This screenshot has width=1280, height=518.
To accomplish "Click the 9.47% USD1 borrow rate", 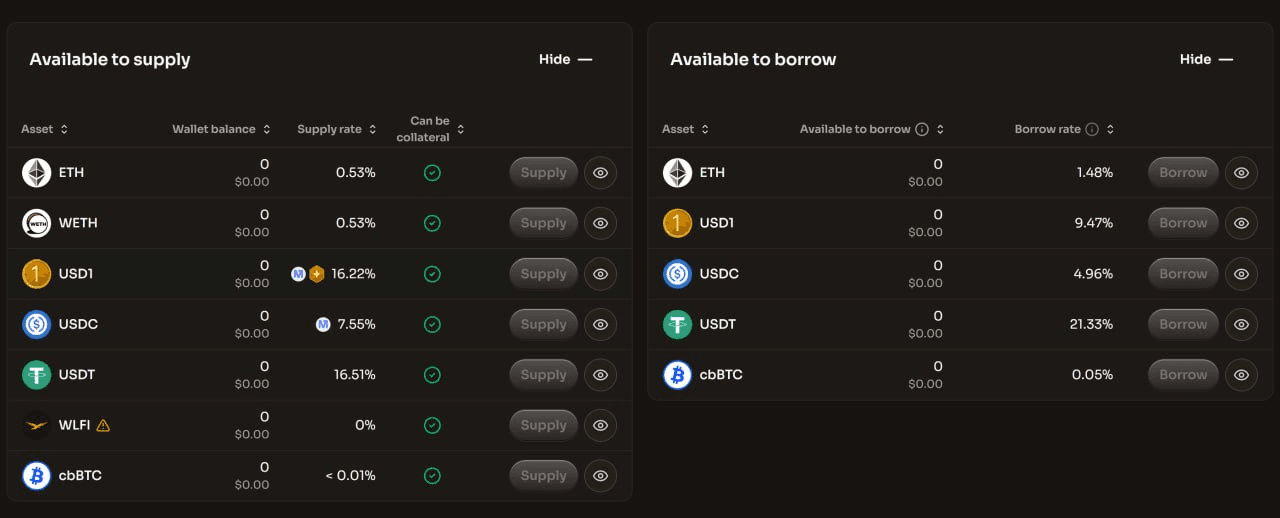I will [1094, 223].
